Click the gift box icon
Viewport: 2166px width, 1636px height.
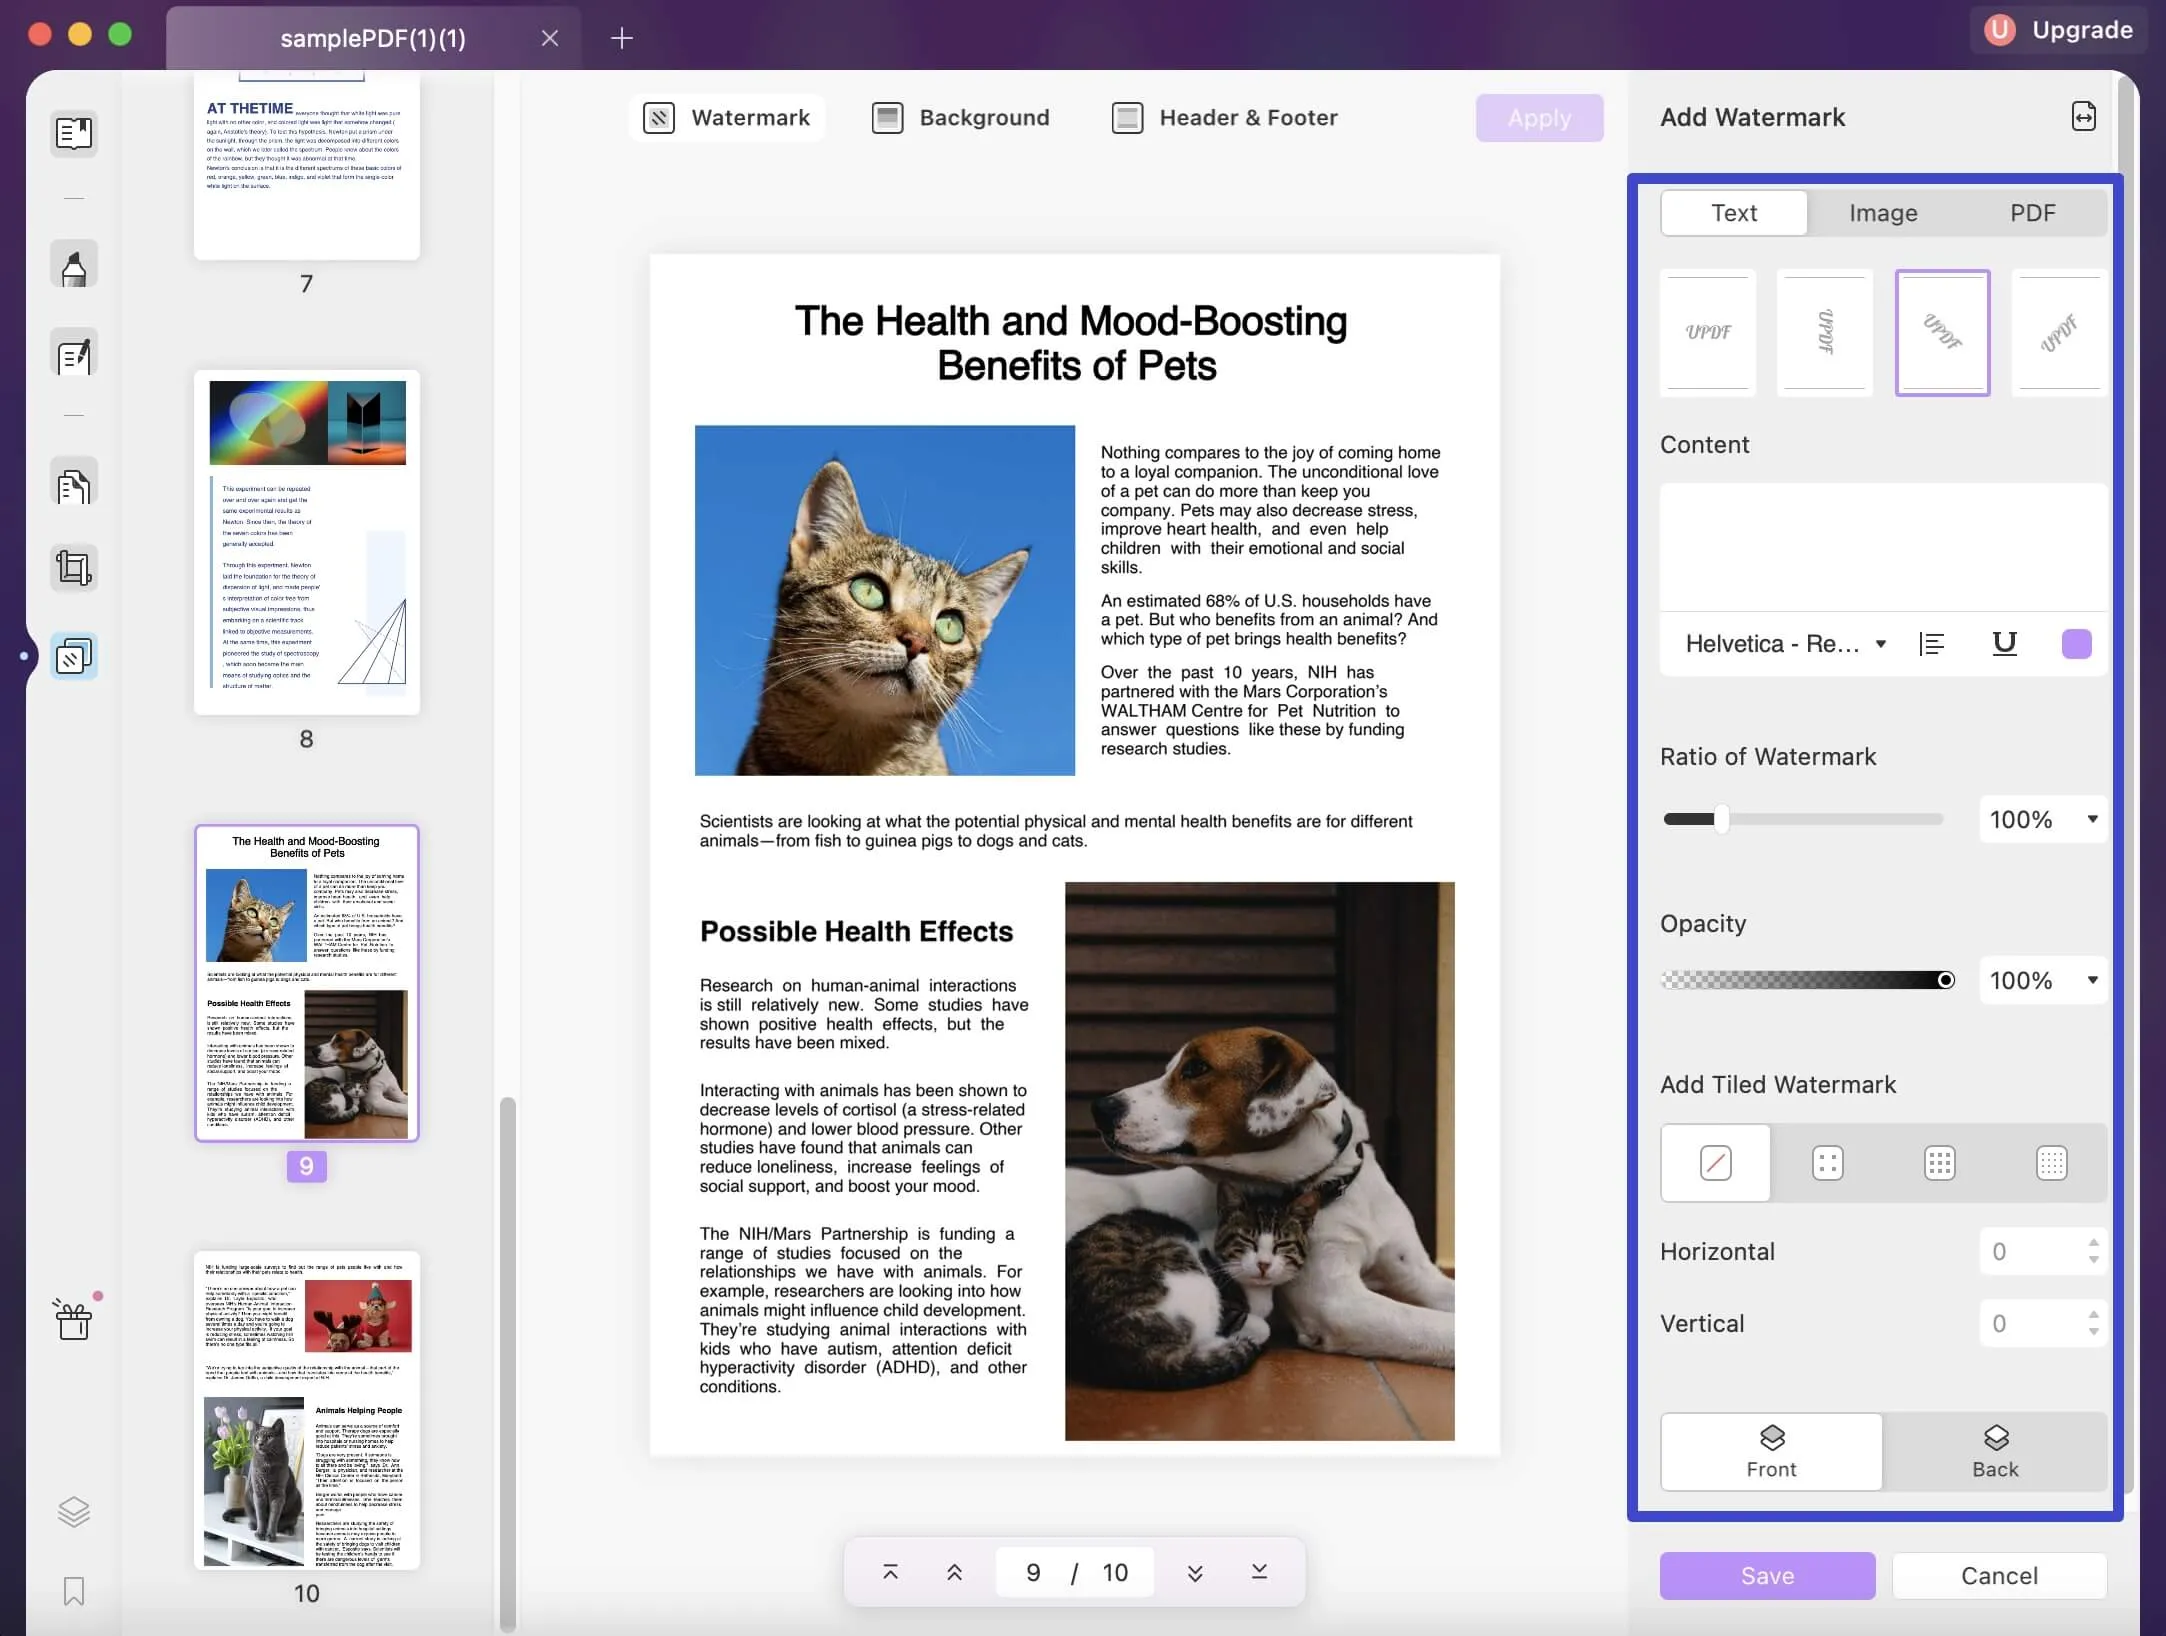coord(74,1320)
